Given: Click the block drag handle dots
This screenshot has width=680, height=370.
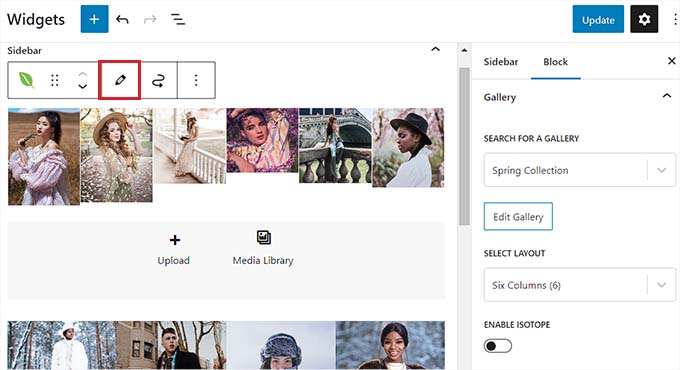Looking at the screenshot, I should pyautogui.click(x=55, y=80).
